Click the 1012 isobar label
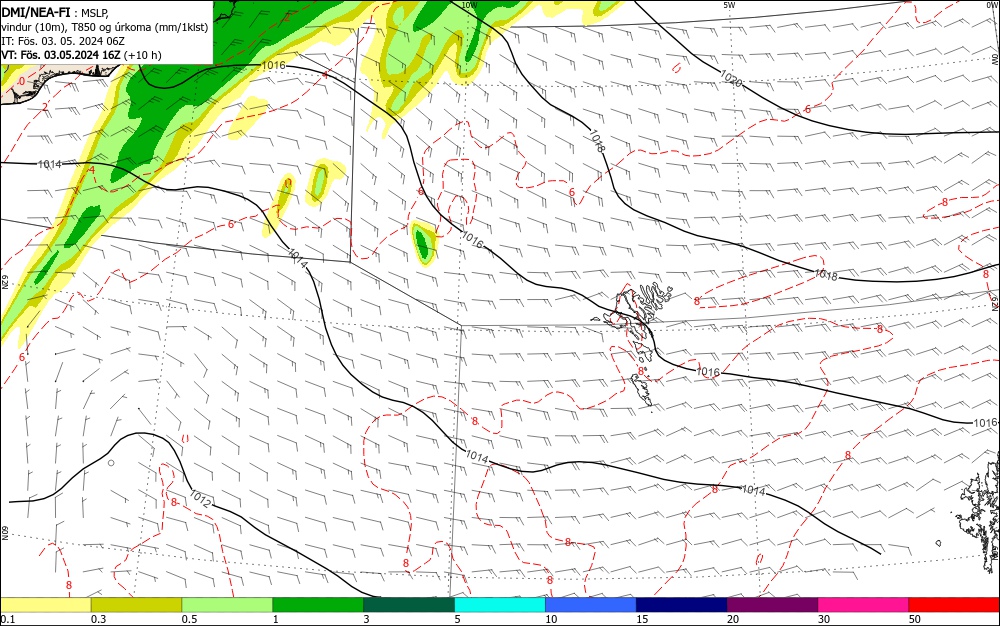The image size is (1000, 626). pos(200,499)
